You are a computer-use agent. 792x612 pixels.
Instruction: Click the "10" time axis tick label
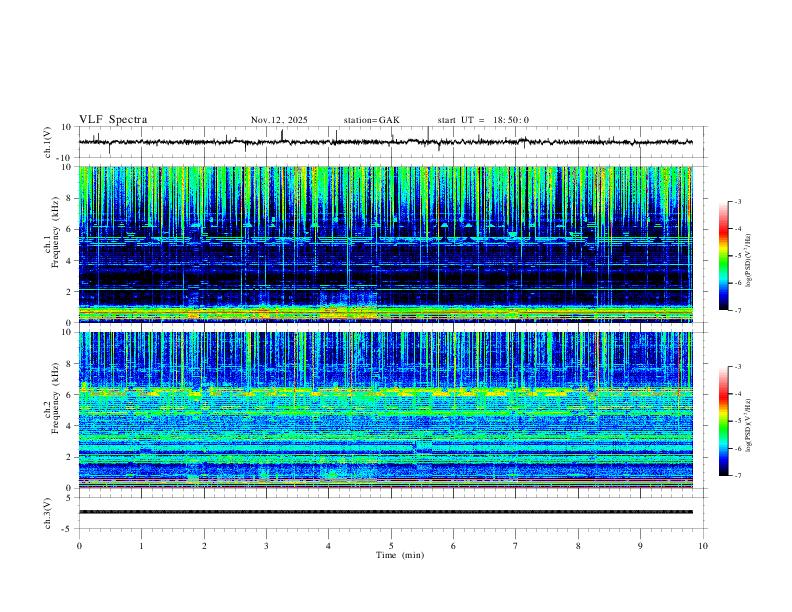(x=703, y=546)
